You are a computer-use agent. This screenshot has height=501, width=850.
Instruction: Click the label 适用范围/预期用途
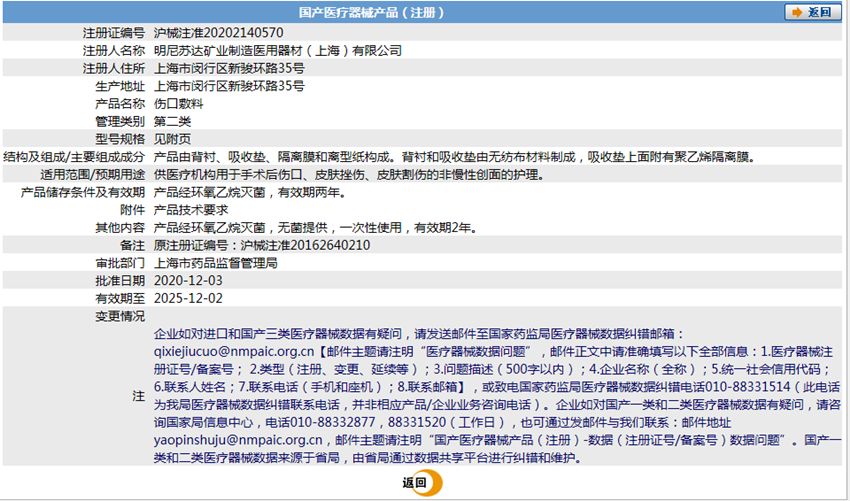(93, 175)
